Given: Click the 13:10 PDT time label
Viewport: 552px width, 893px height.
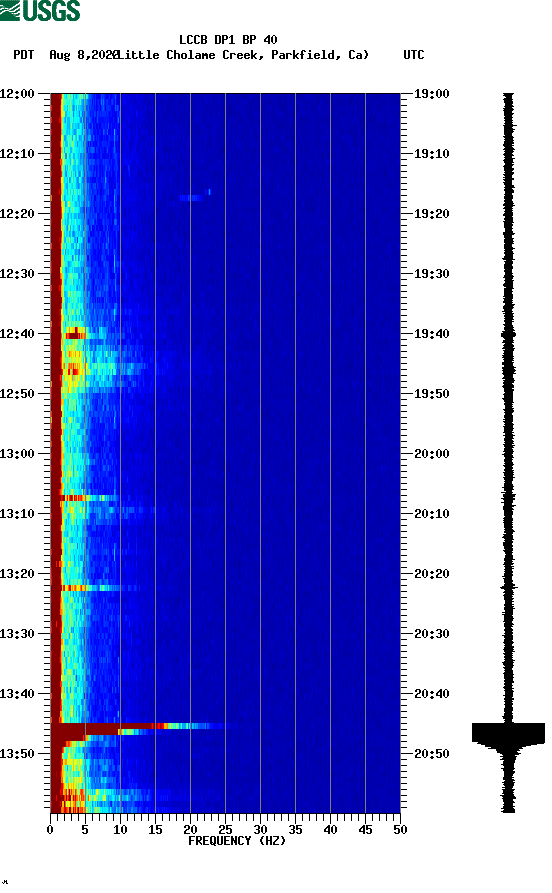Looking at the screenshot, I should click(17, 514).
